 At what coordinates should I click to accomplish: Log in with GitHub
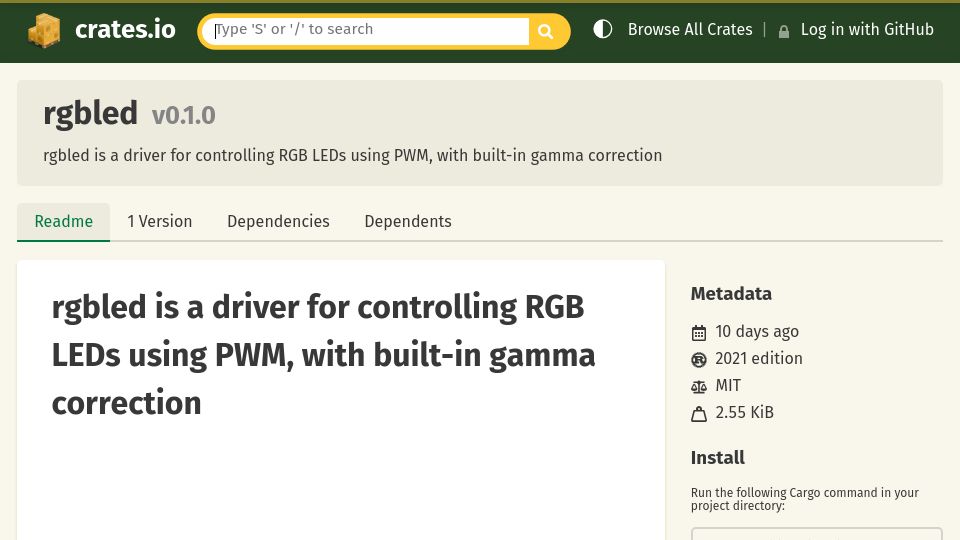pos(867,29)
